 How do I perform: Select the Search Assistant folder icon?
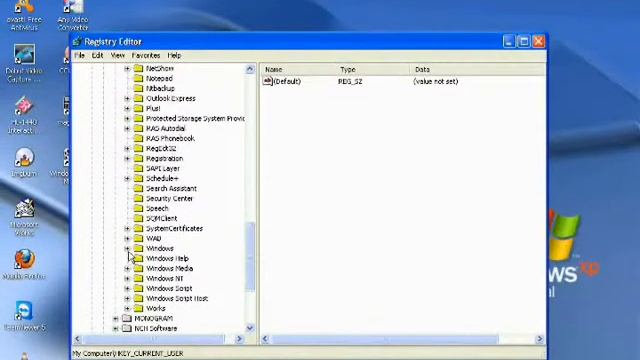(x=139, y=189)
